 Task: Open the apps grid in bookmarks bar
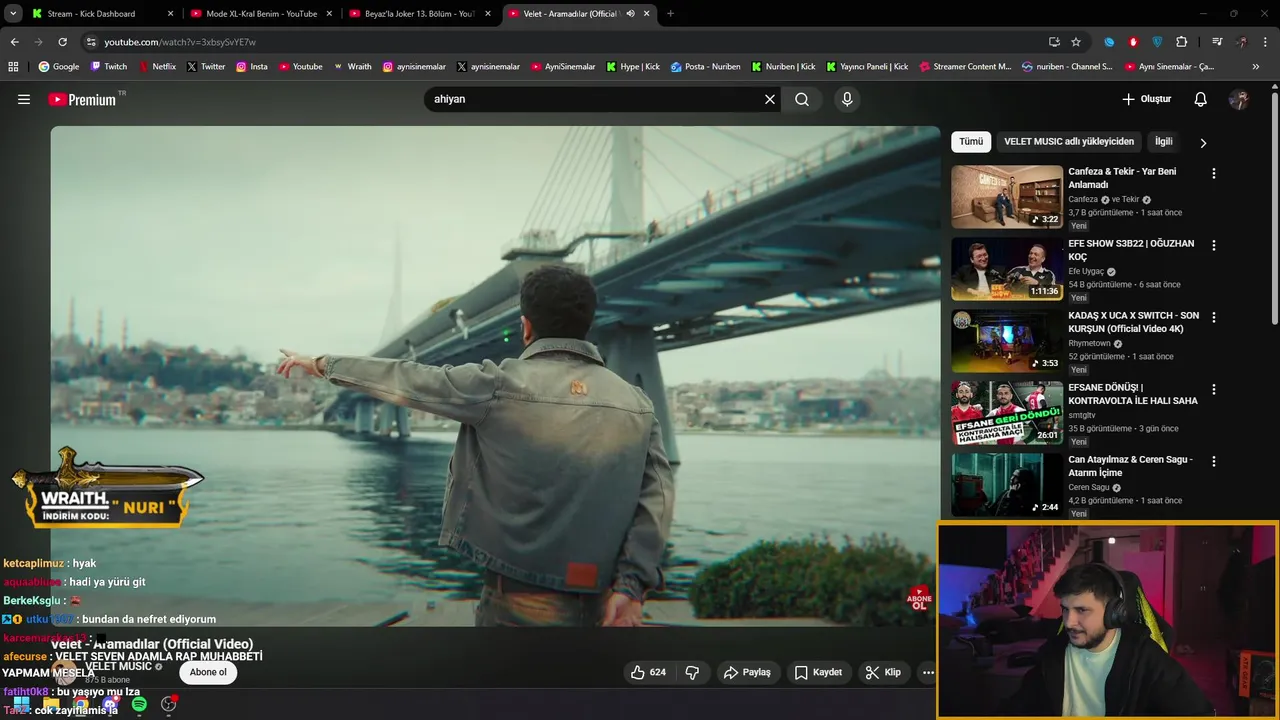[13, 66]
